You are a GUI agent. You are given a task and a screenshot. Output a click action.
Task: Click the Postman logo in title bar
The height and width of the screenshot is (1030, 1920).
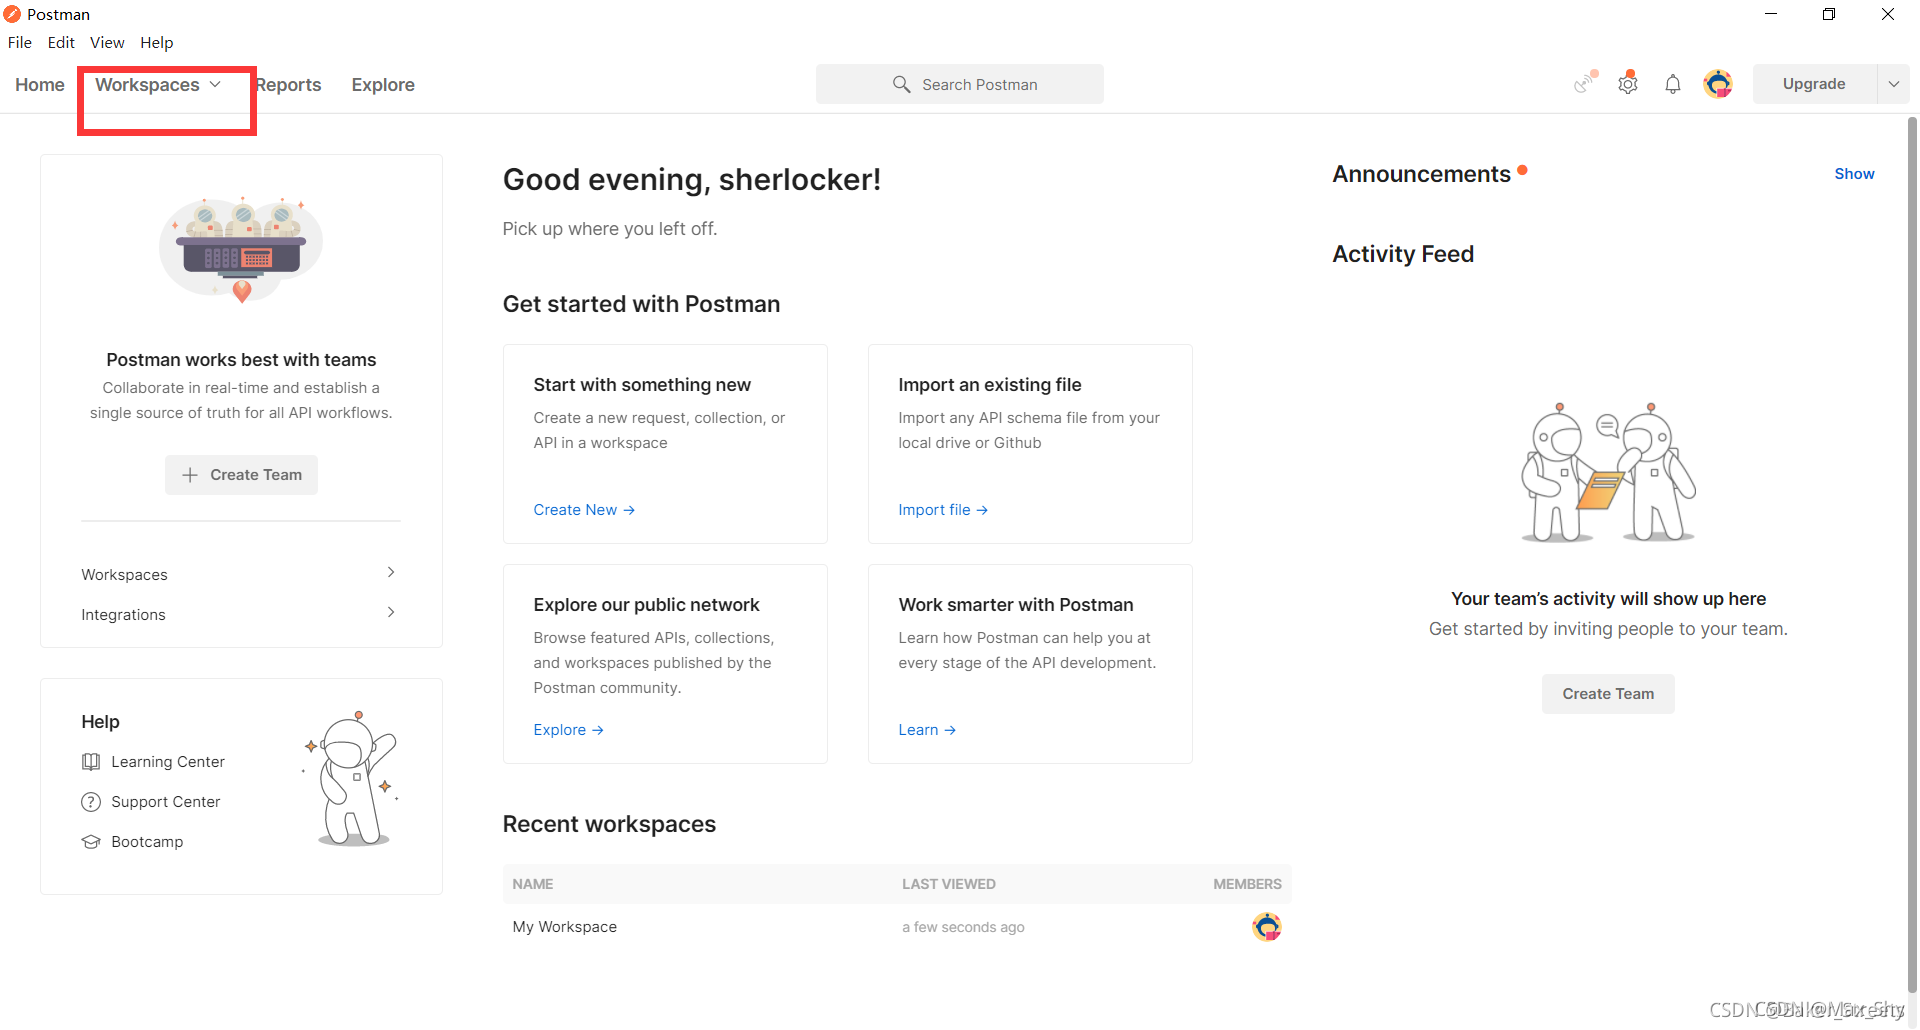click(12, 14)
